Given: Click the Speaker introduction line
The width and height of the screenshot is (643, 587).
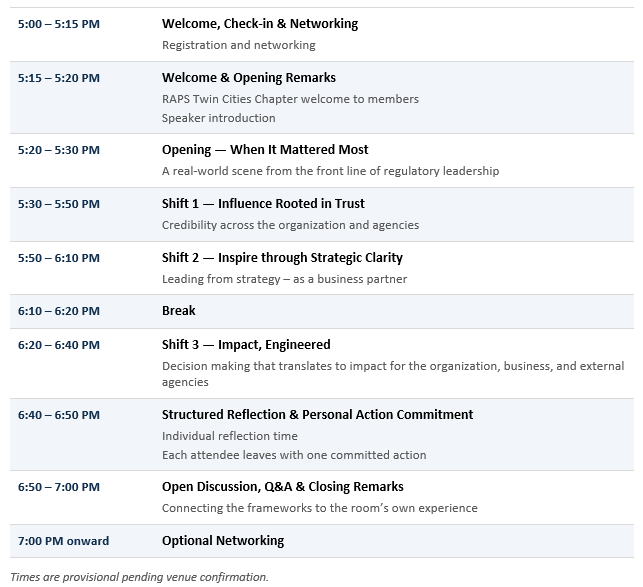Looking at the screenshot, I should (x=219, y=118).
